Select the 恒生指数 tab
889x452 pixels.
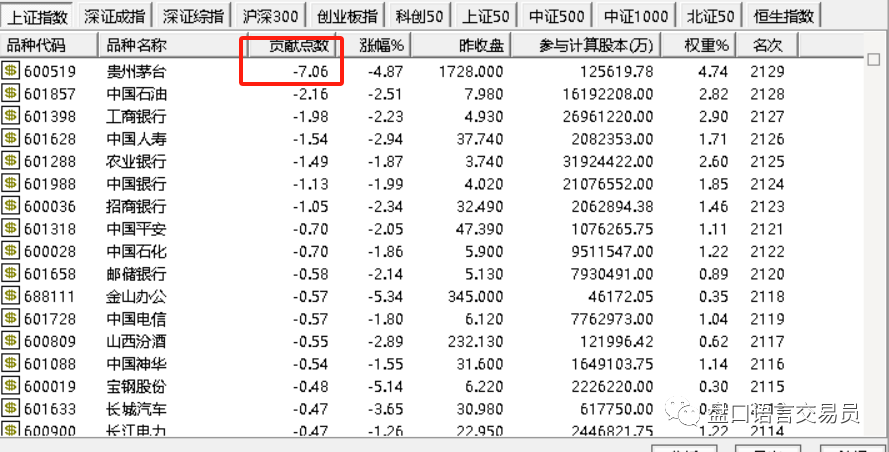784,16
